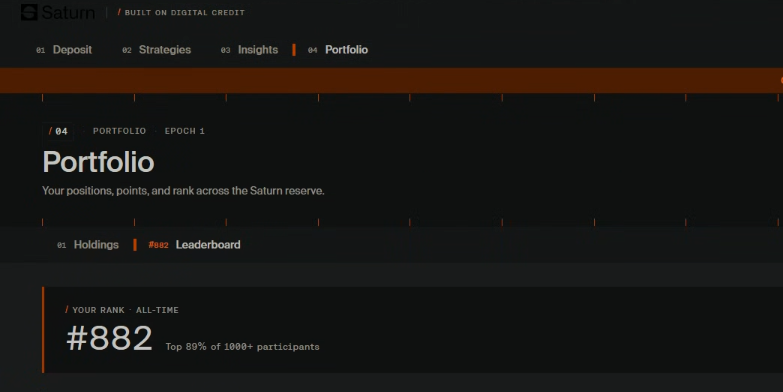Select the Leaderboard sub-tab
The height and width of the screenshot is (392, 783).
click(x=194, y=245)
